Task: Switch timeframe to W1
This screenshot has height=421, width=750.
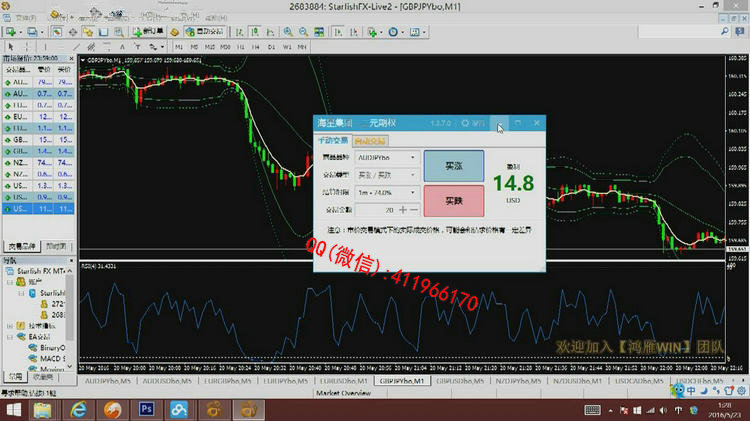Action: tap(287, 47)
